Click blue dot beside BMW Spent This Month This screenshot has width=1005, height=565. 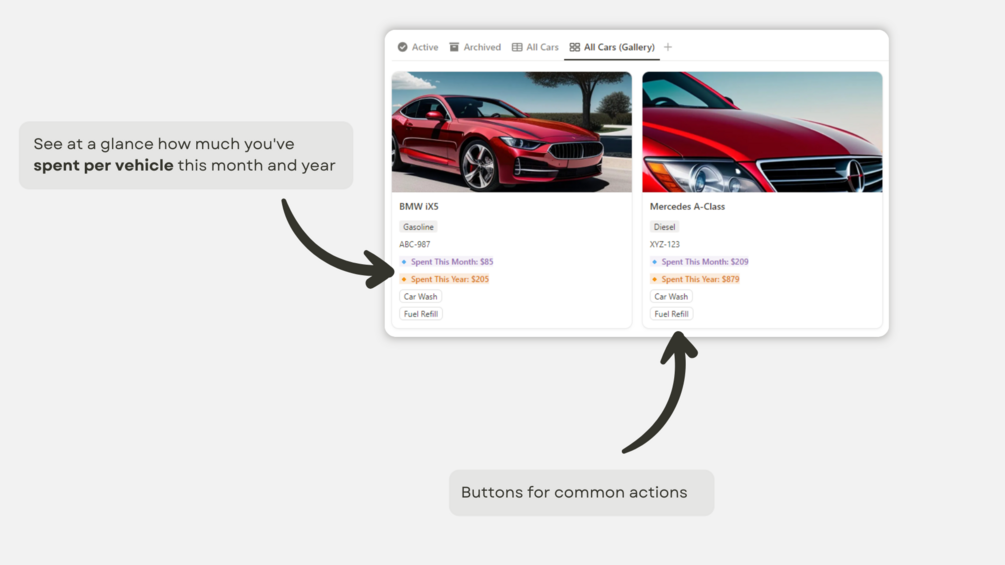(404, 261)
